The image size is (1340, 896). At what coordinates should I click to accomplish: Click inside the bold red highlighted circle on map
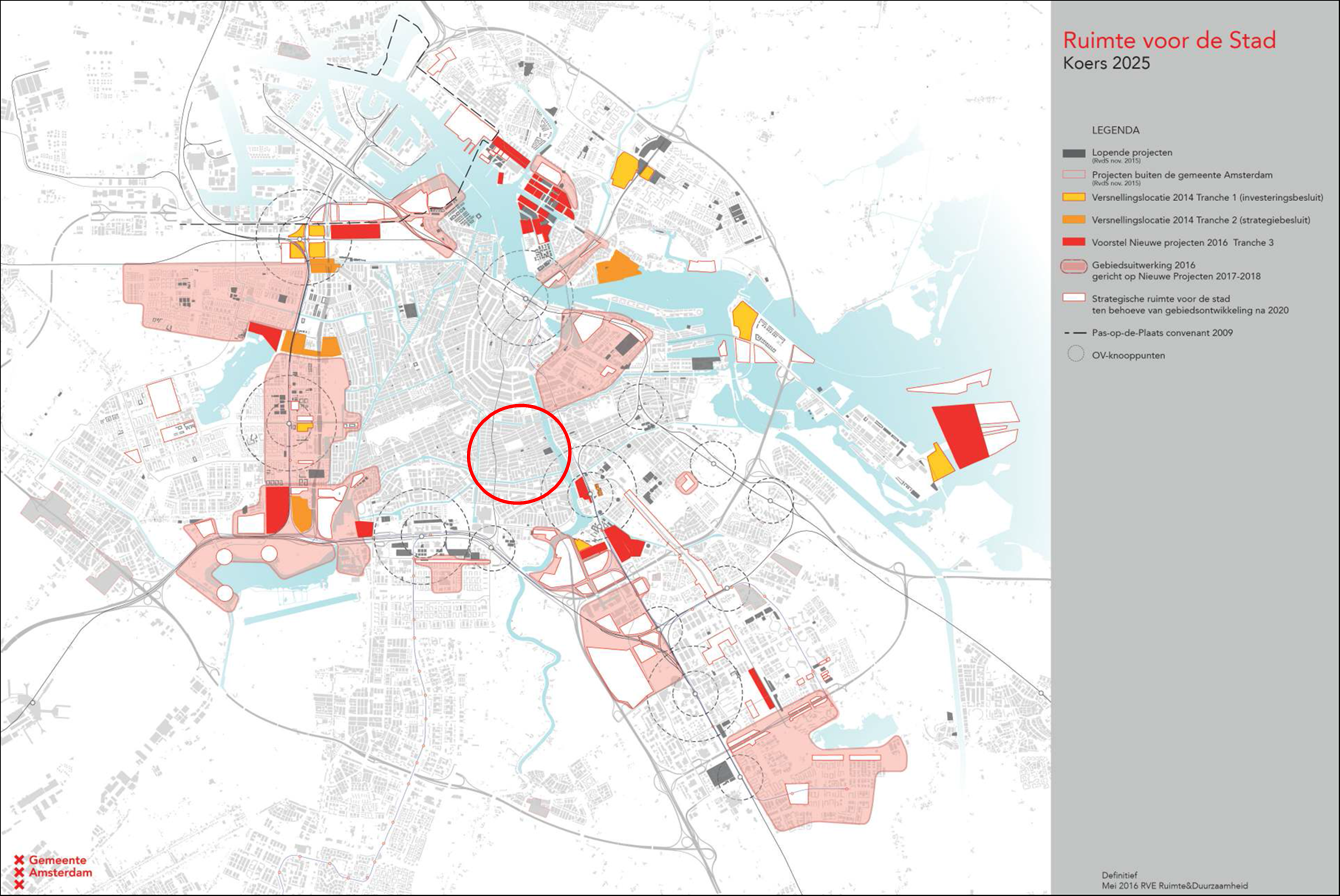(x=519, y=453)
